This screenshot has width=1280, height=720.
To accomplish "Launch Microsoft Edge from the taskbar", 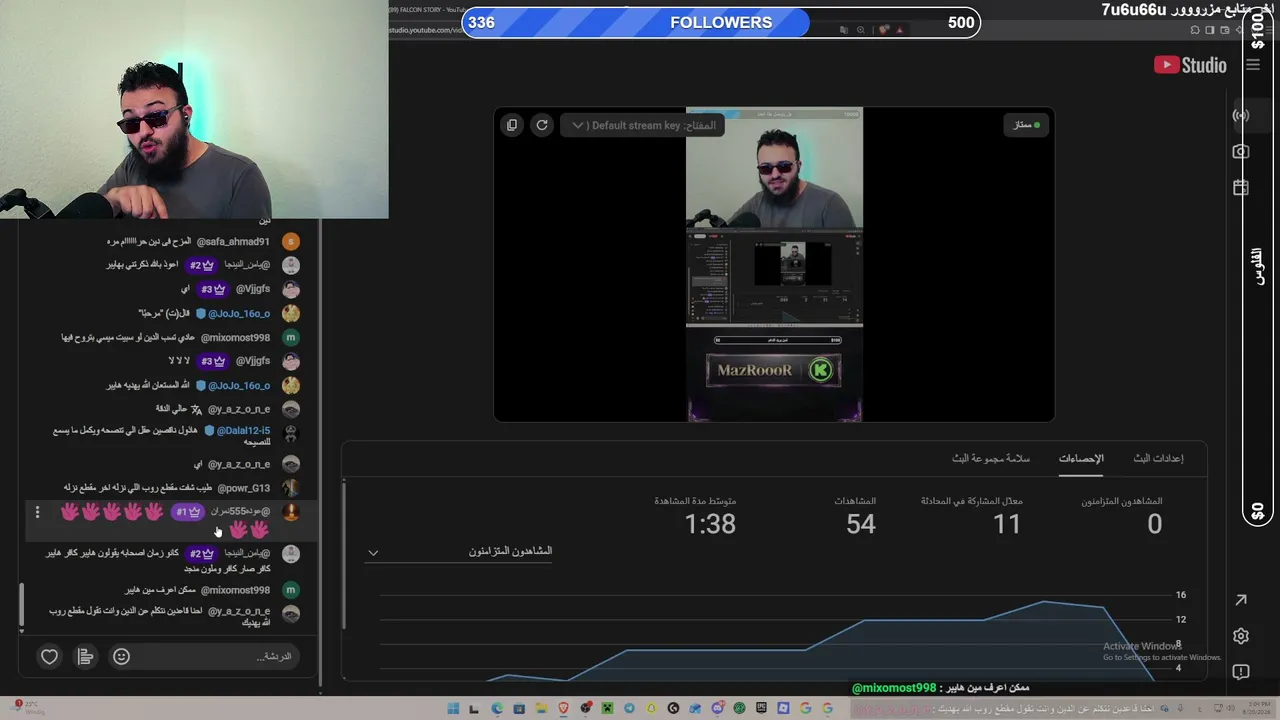I will point(497,709).
